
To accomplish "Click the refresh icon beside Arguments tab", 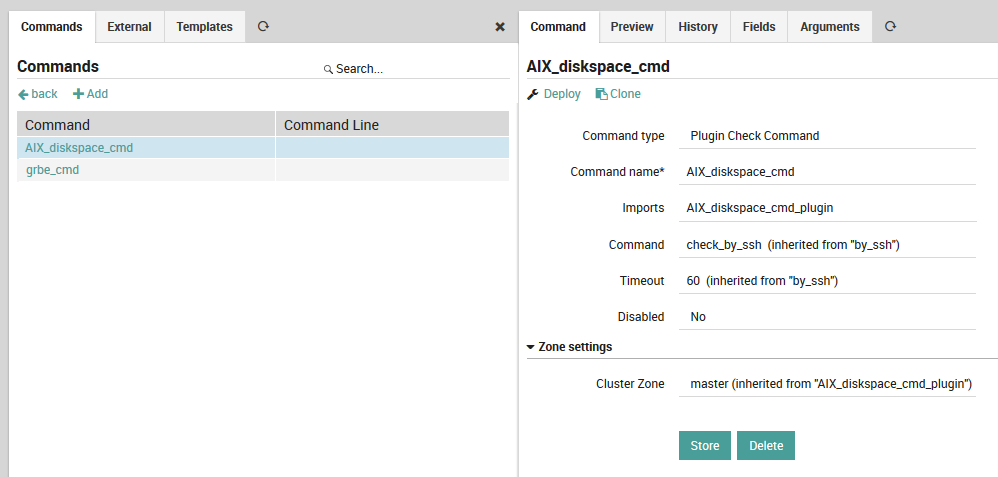I will (x=890, y=27).
